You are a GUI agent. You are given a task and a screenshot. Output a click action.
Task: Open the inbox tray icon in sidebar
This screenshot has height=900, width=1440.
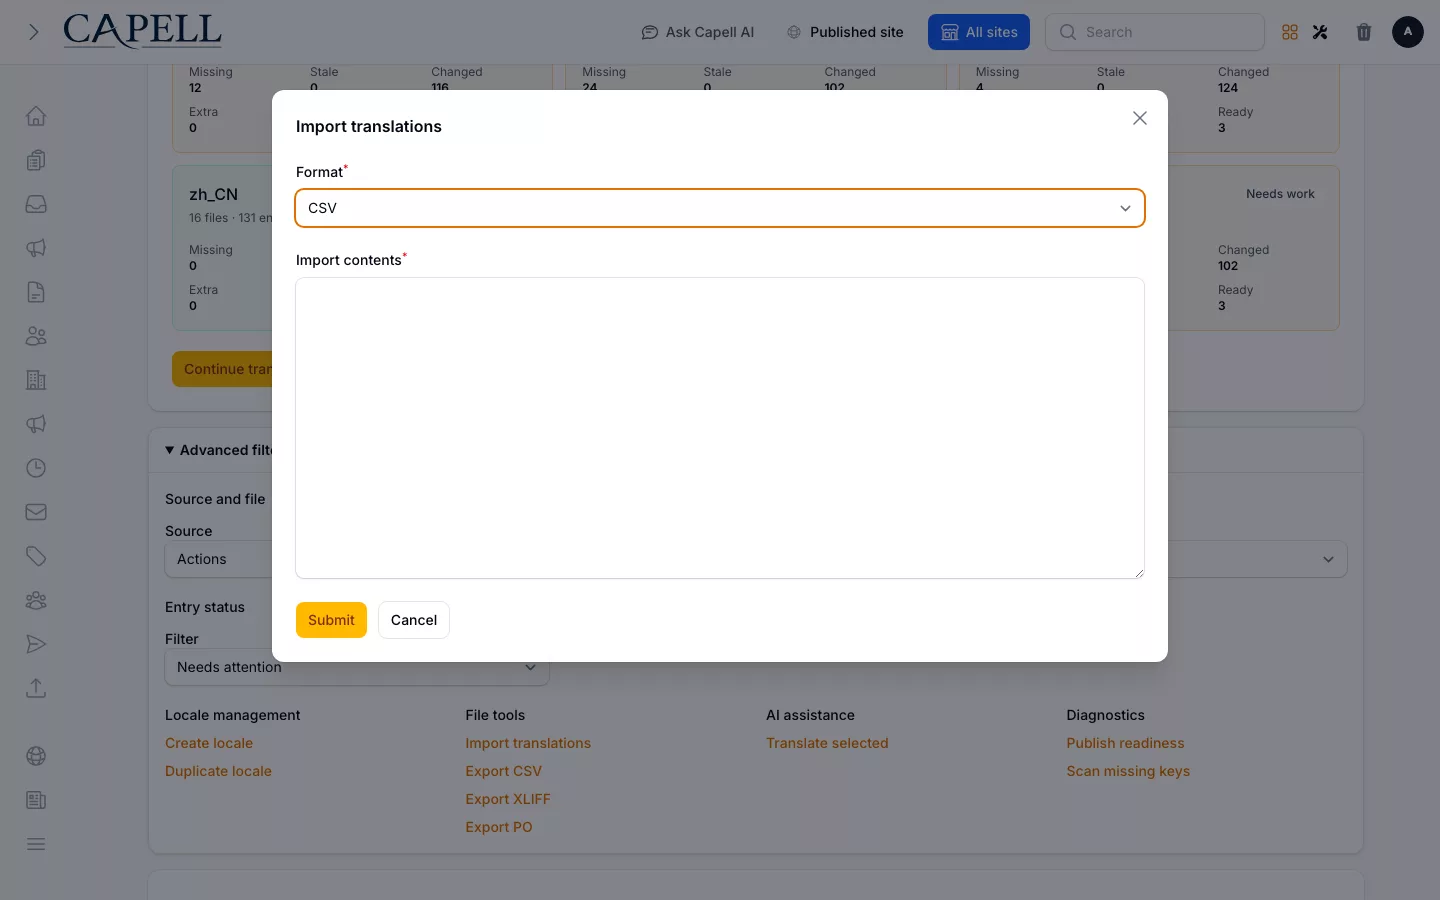pos(36,204)
